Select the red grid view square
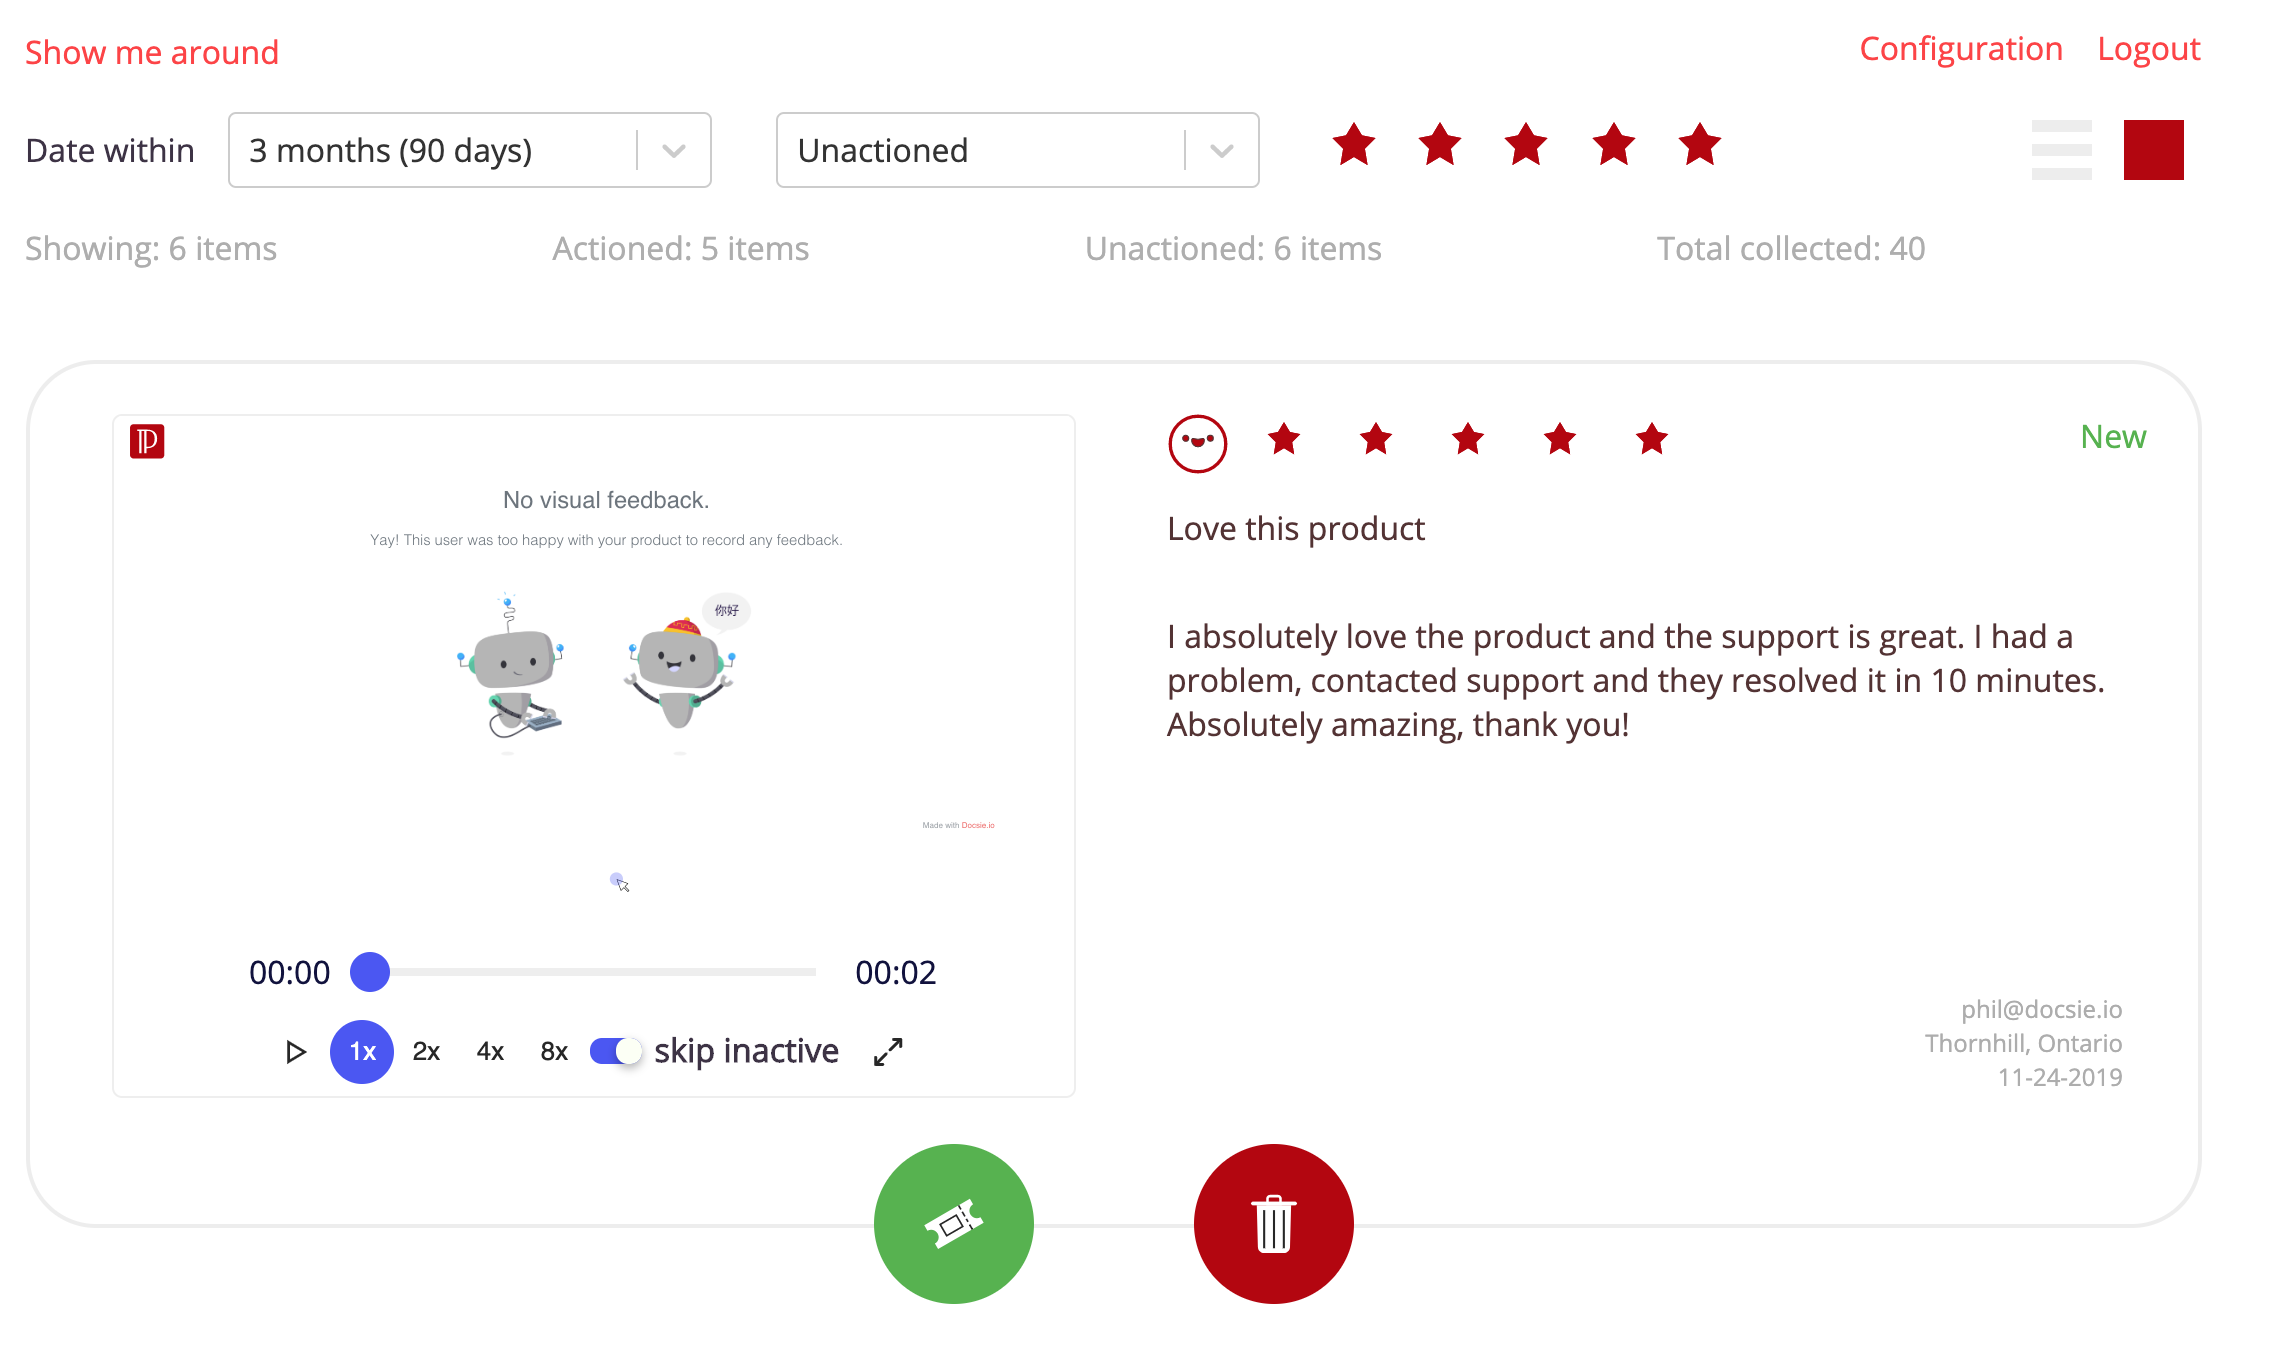Image resolution: width=2278 pixels, height=1364 pixels. pos(2153,150)
